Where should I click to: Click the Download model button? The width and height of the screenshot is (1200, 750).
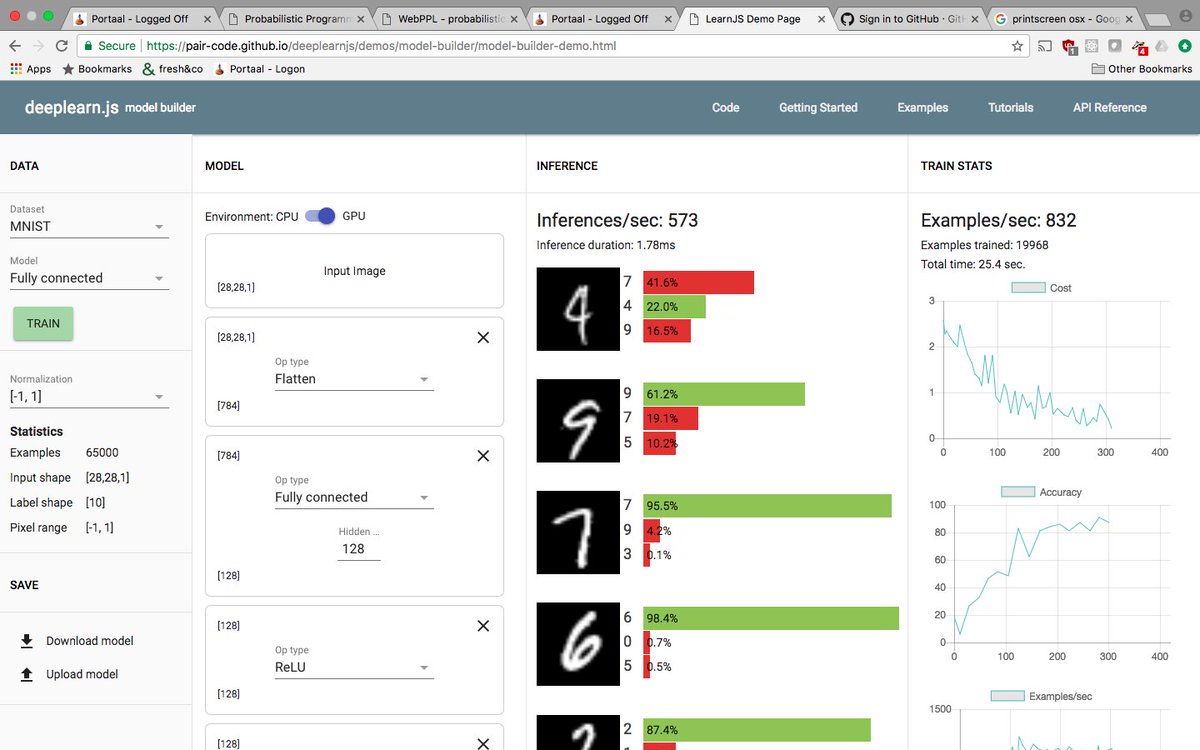tap(77, 641)
